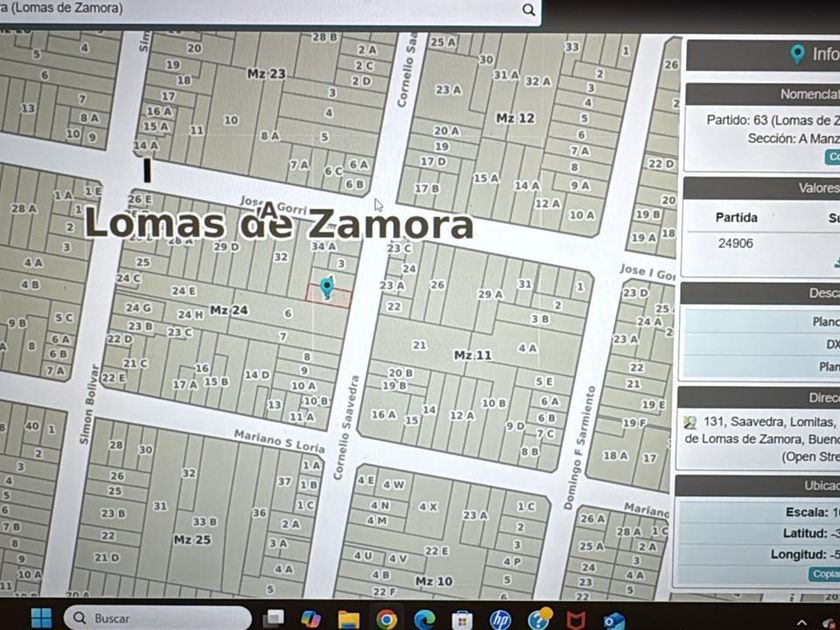This screenshot has width=840, height=630.
Task: Click the Descargas panel header
Action: (760, 293)
